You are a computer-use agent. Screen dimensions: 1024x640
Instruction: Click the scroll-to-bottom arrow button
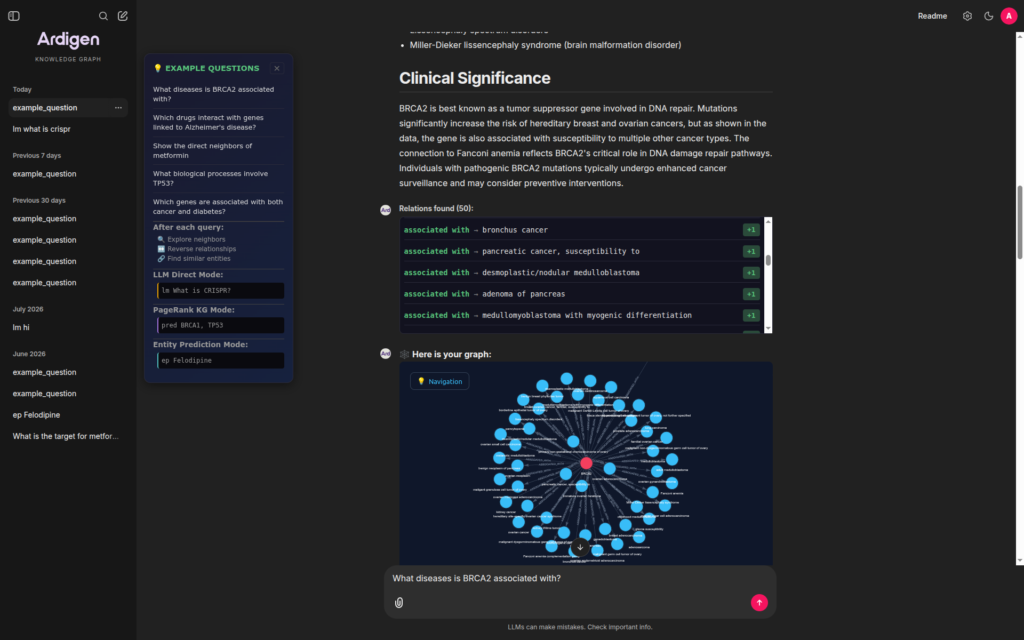pyautogui.click(x=580, y=547)
